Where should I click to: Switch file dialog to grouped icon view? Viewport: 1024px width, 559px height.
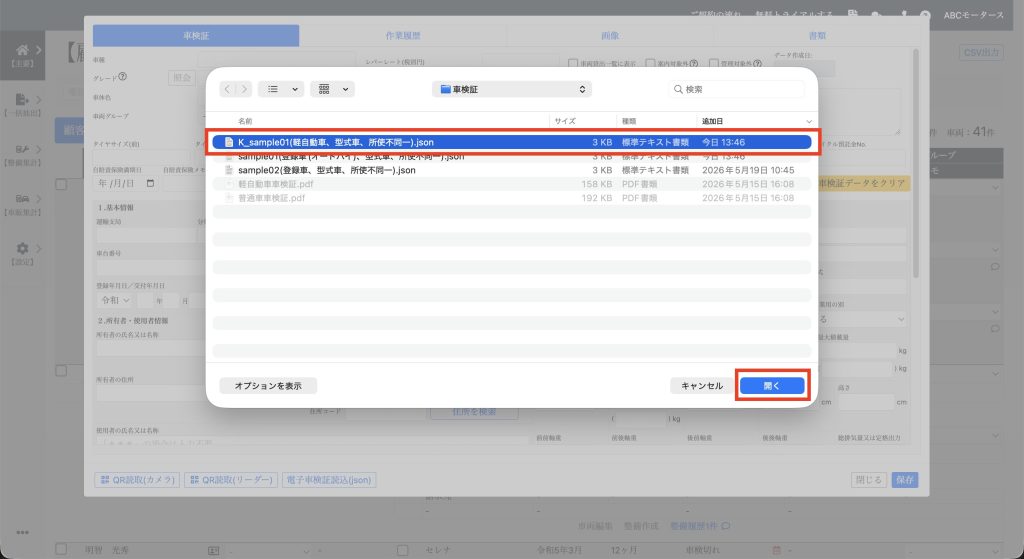pyautogui.click(x=324, y=89)
